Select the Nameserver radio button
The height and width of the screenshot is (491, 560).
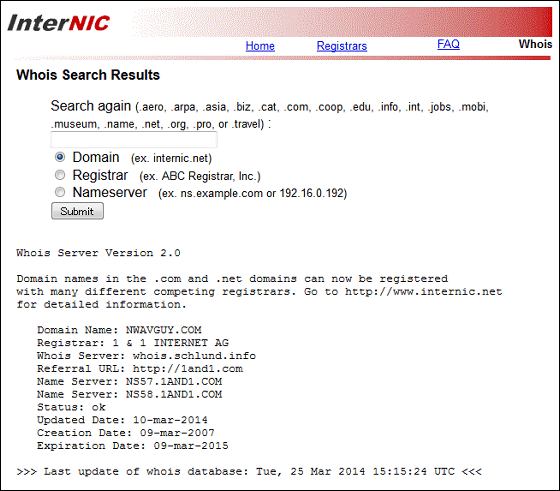[x=60, y=192]
